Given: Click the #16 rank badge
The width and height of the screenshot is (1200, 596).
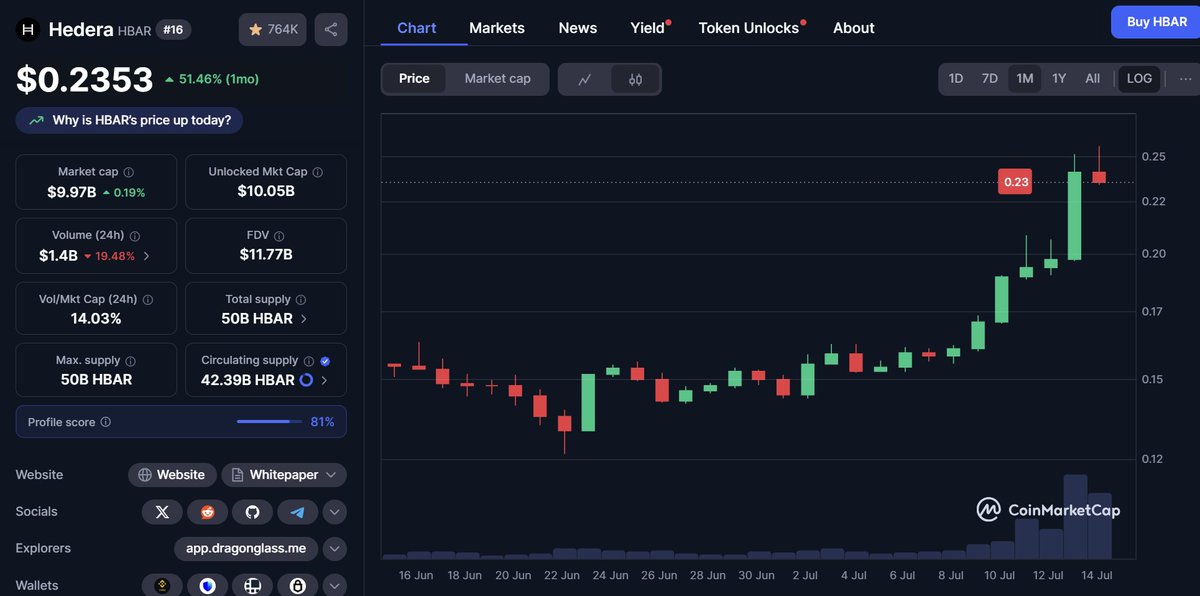Looking at the screenshot, I should (x=174, y=30).
